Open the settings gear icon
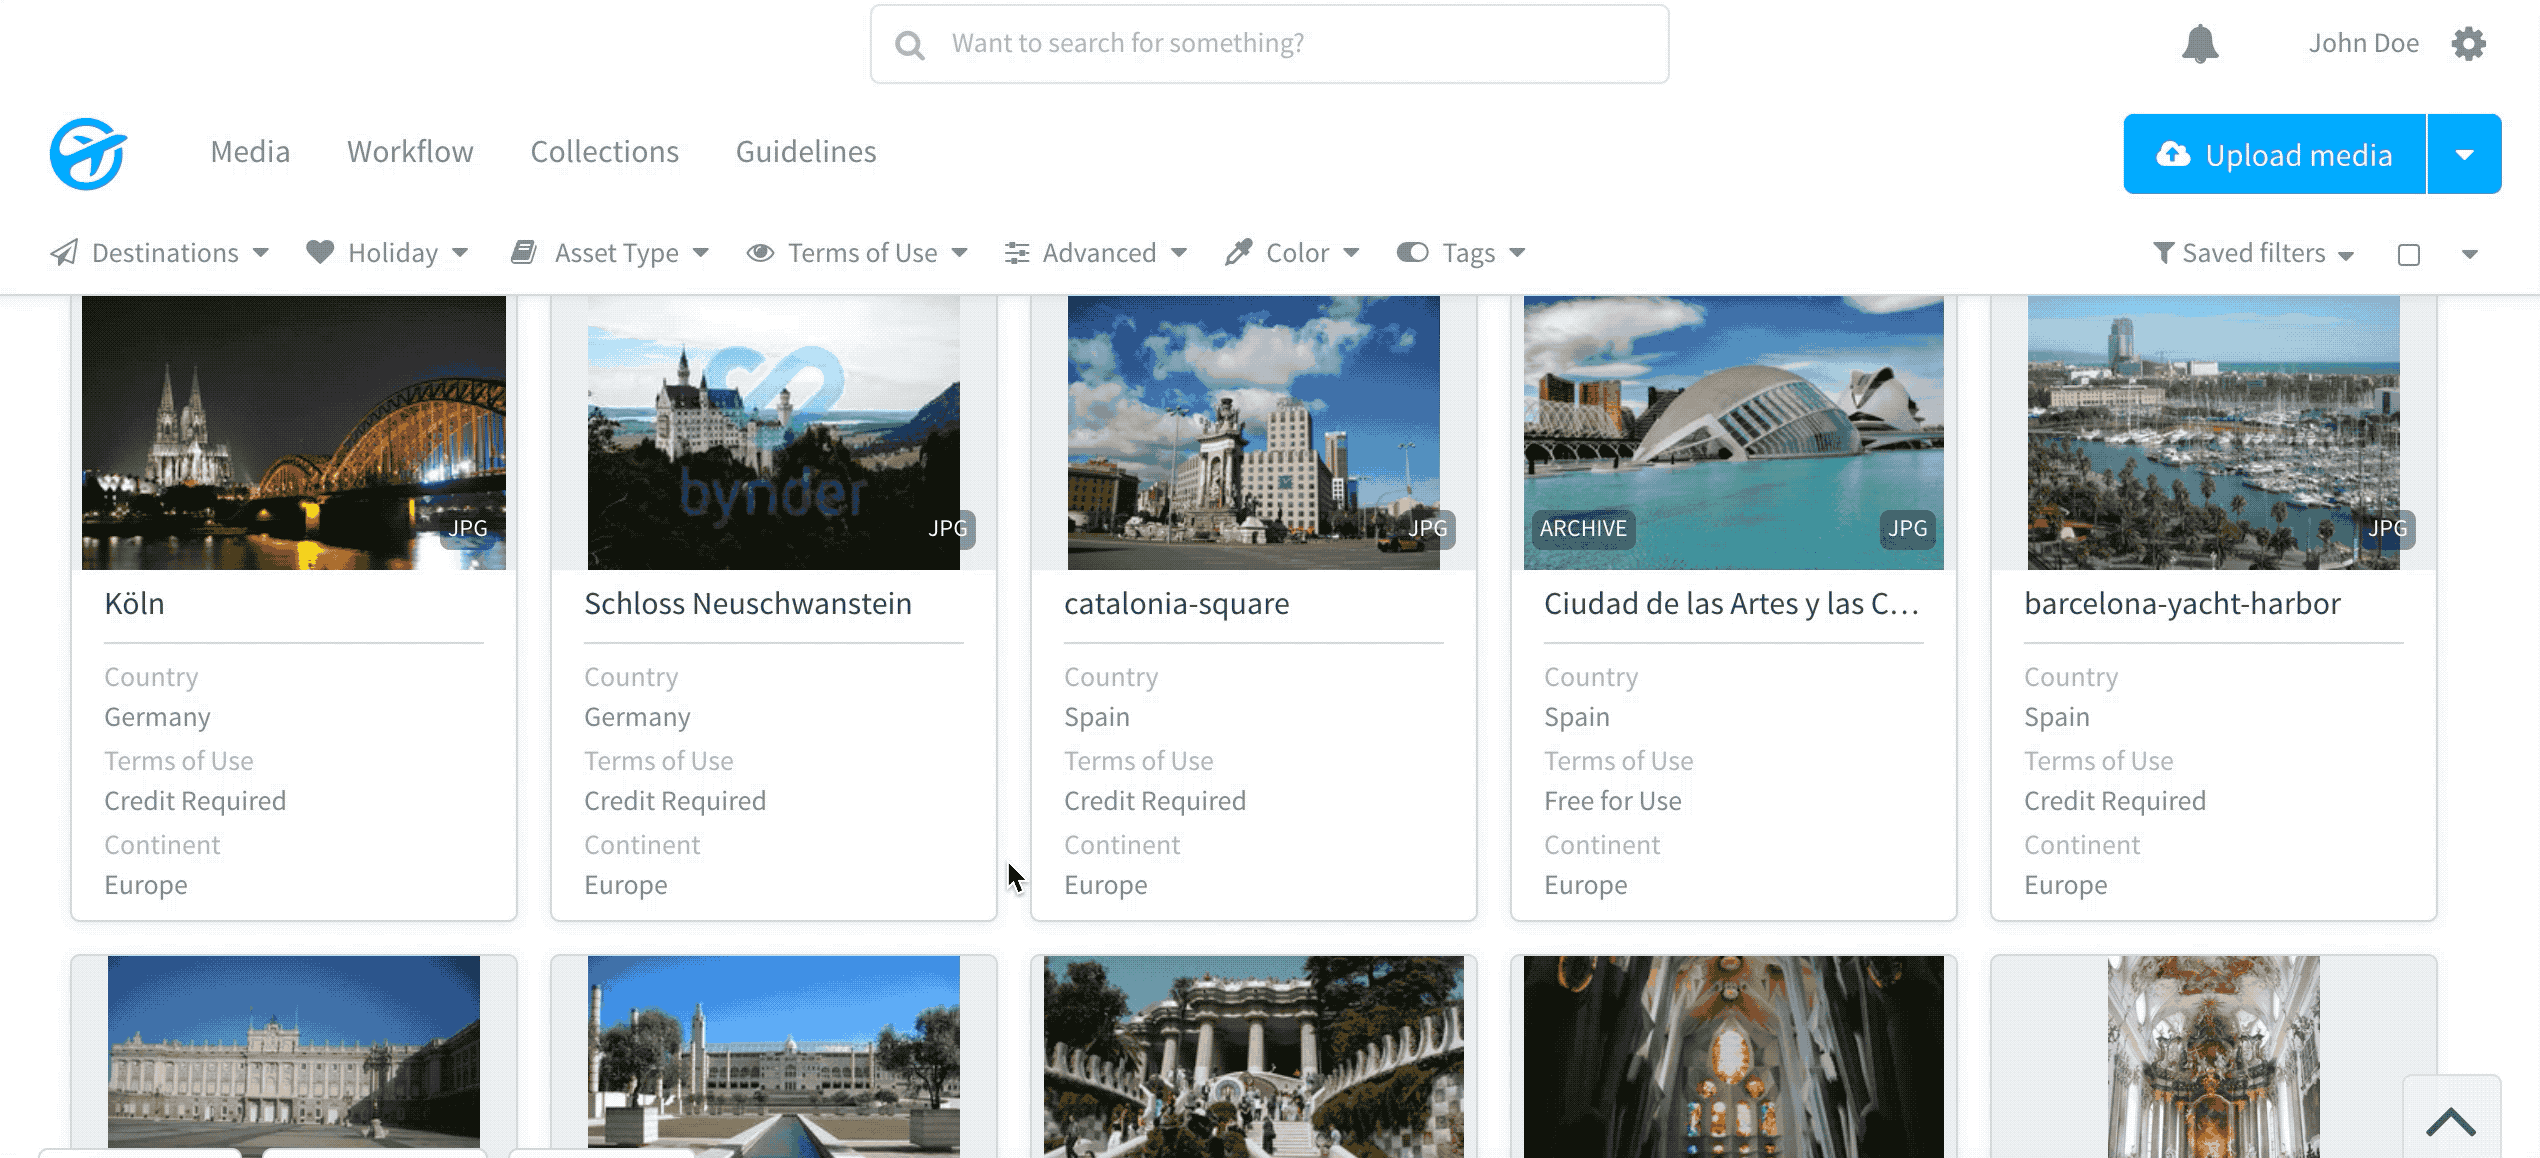This screenshot has height=1158, width=2540. (2468, 44)
